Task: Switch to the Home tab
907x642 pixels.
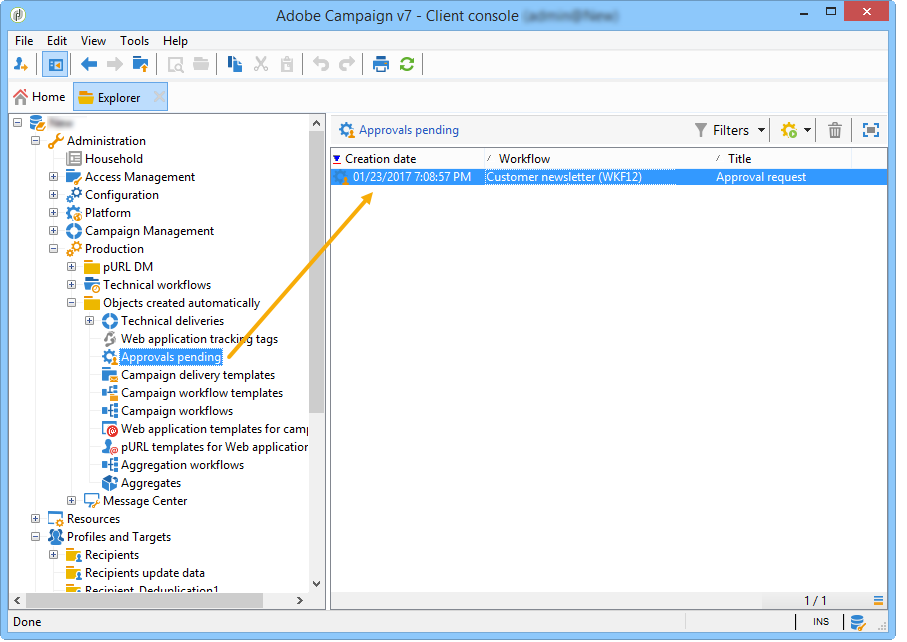Action: pos(39,97)
